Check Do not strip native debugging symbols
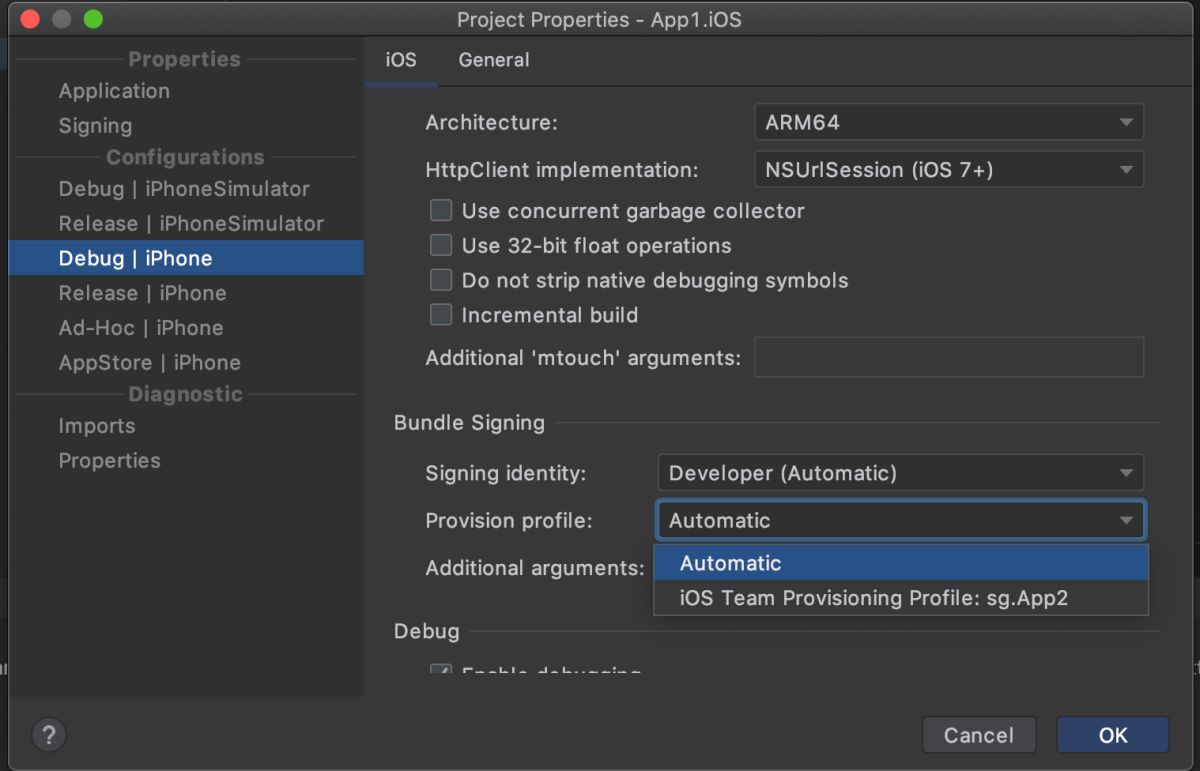The height and width of the screenshot is (771, 1200). pyautogui.click(x=441, y=281)
